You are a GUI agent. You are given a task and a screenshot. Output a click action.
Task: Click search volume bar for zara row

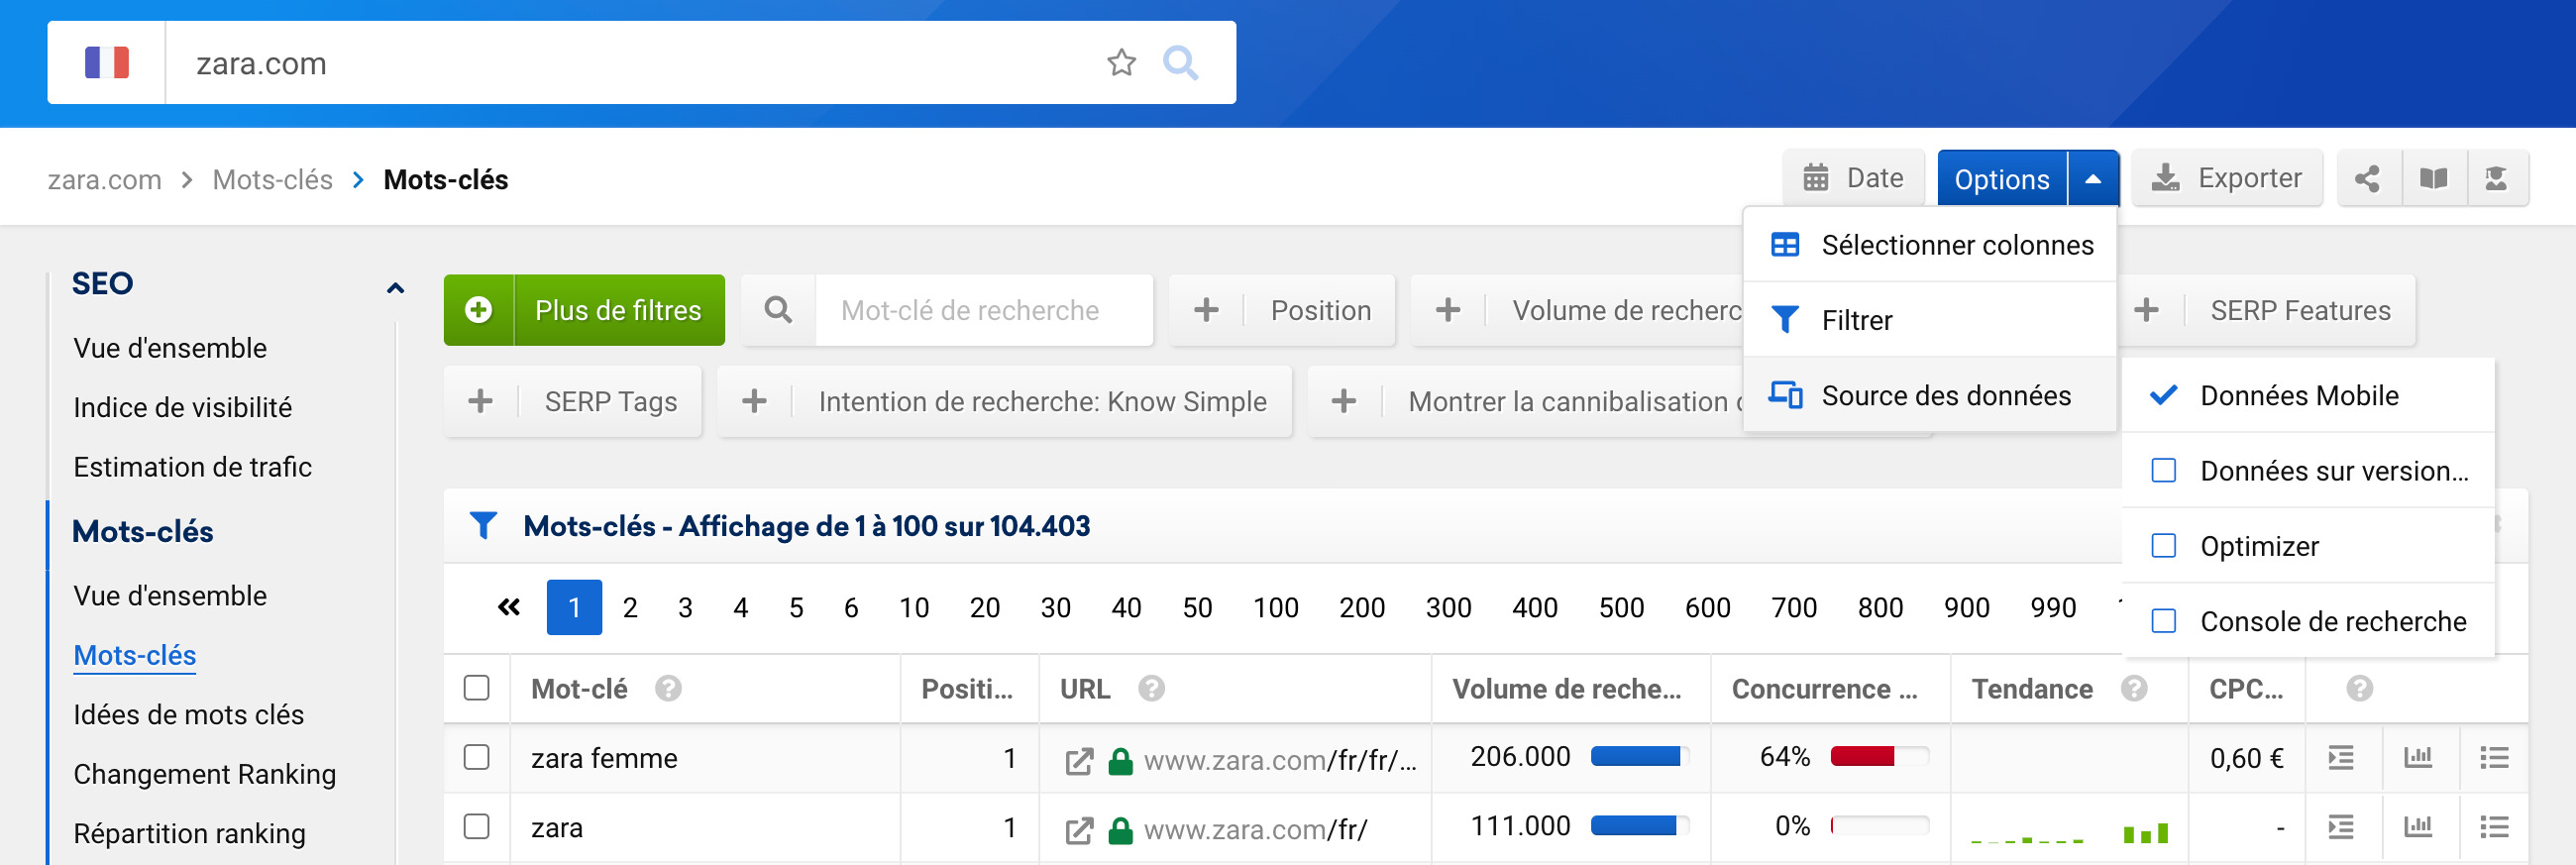(x=1639, y=825)
